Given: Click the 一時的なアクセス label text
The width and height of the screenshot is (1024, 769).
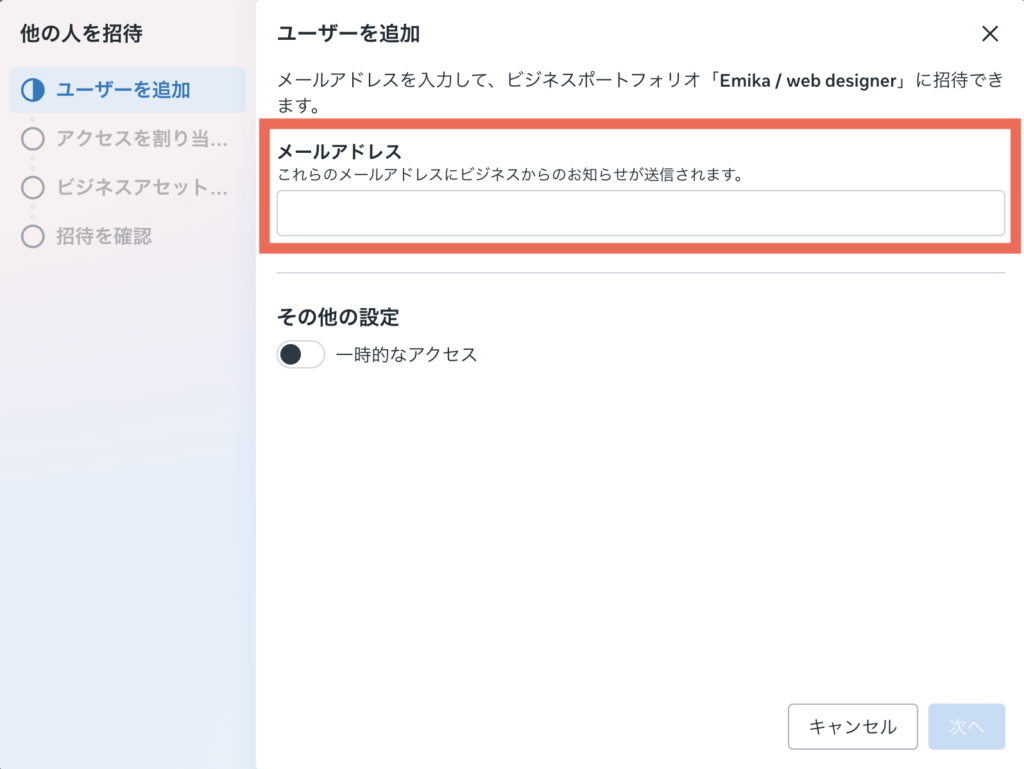Looking at the screenshot, I should [x=407, y=354].
